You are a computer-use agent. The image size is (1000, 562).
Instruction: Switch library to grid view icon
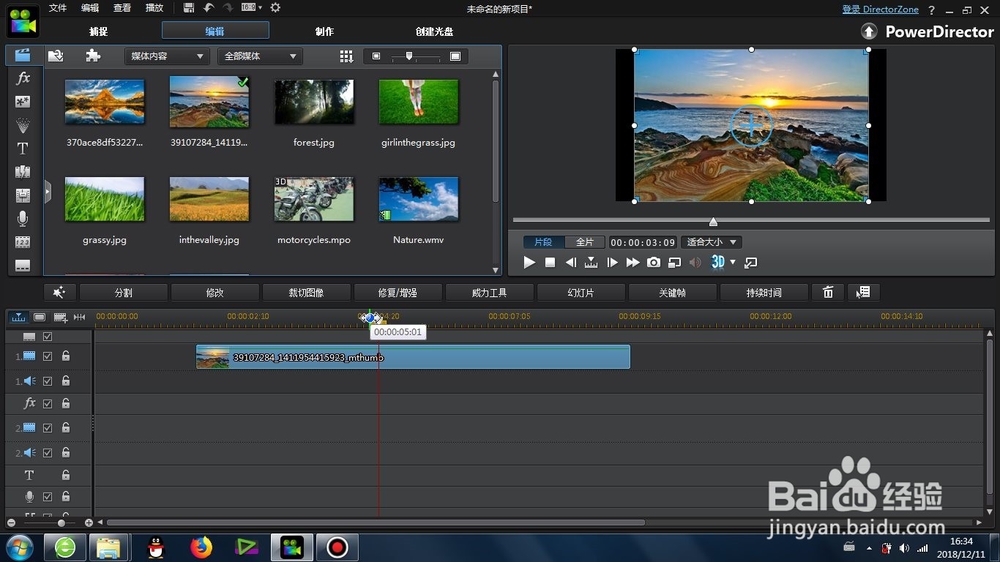tap(346, 56)
